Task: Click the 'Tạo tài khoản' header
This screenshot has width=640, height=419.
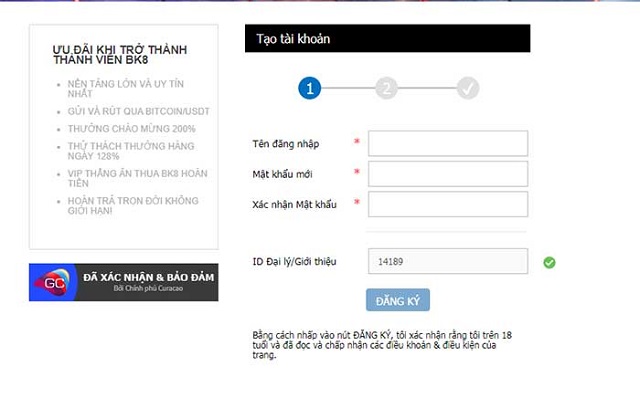Action: 387,38
